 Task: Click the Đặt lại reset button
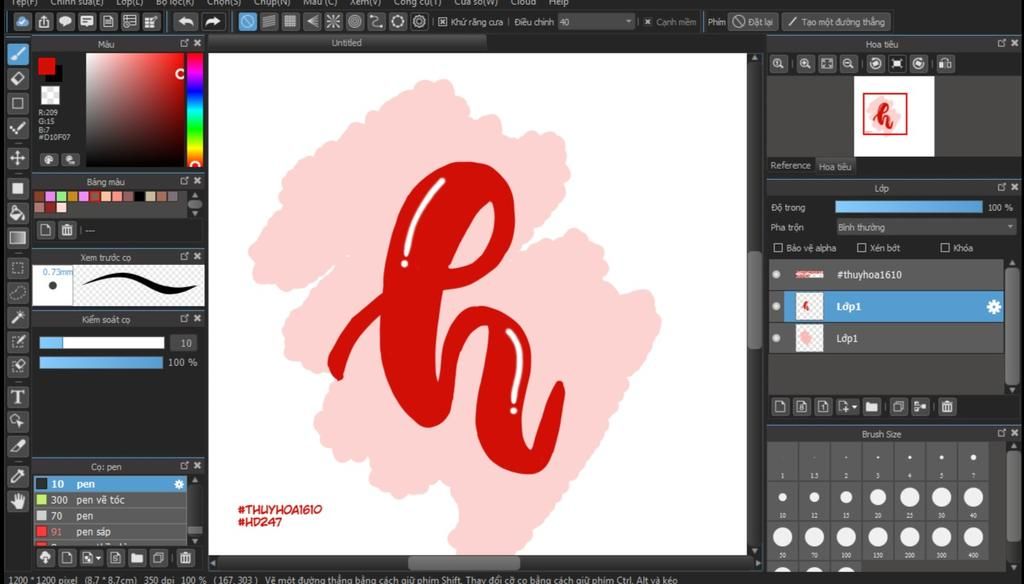[752, 22]
